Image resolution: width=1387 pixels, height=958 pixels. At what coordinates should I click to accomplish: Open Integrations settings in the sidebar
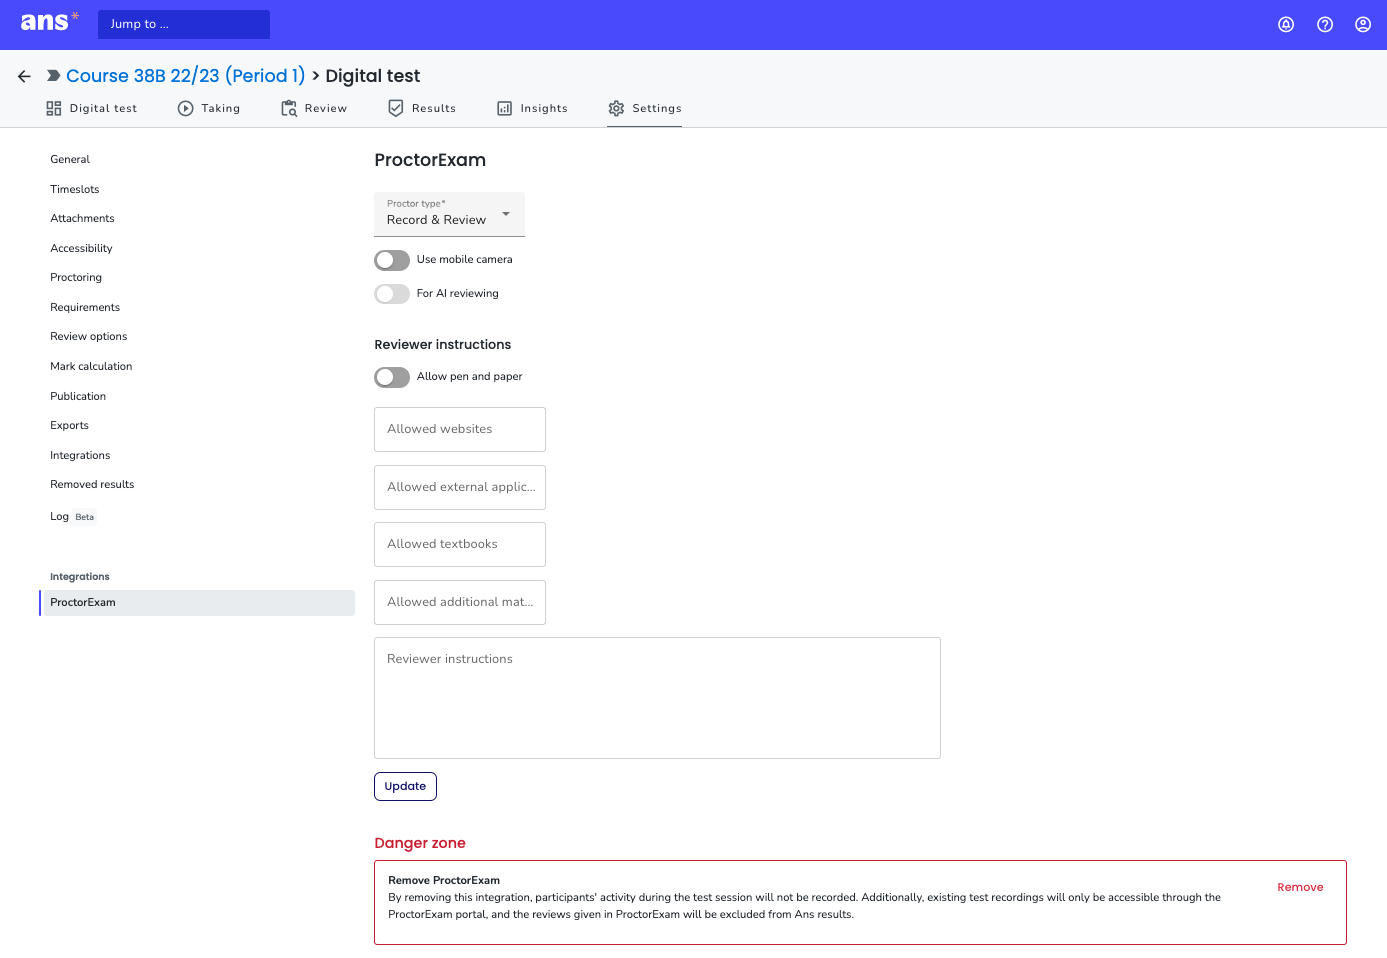pyautogui.click(x=80, y=455)
